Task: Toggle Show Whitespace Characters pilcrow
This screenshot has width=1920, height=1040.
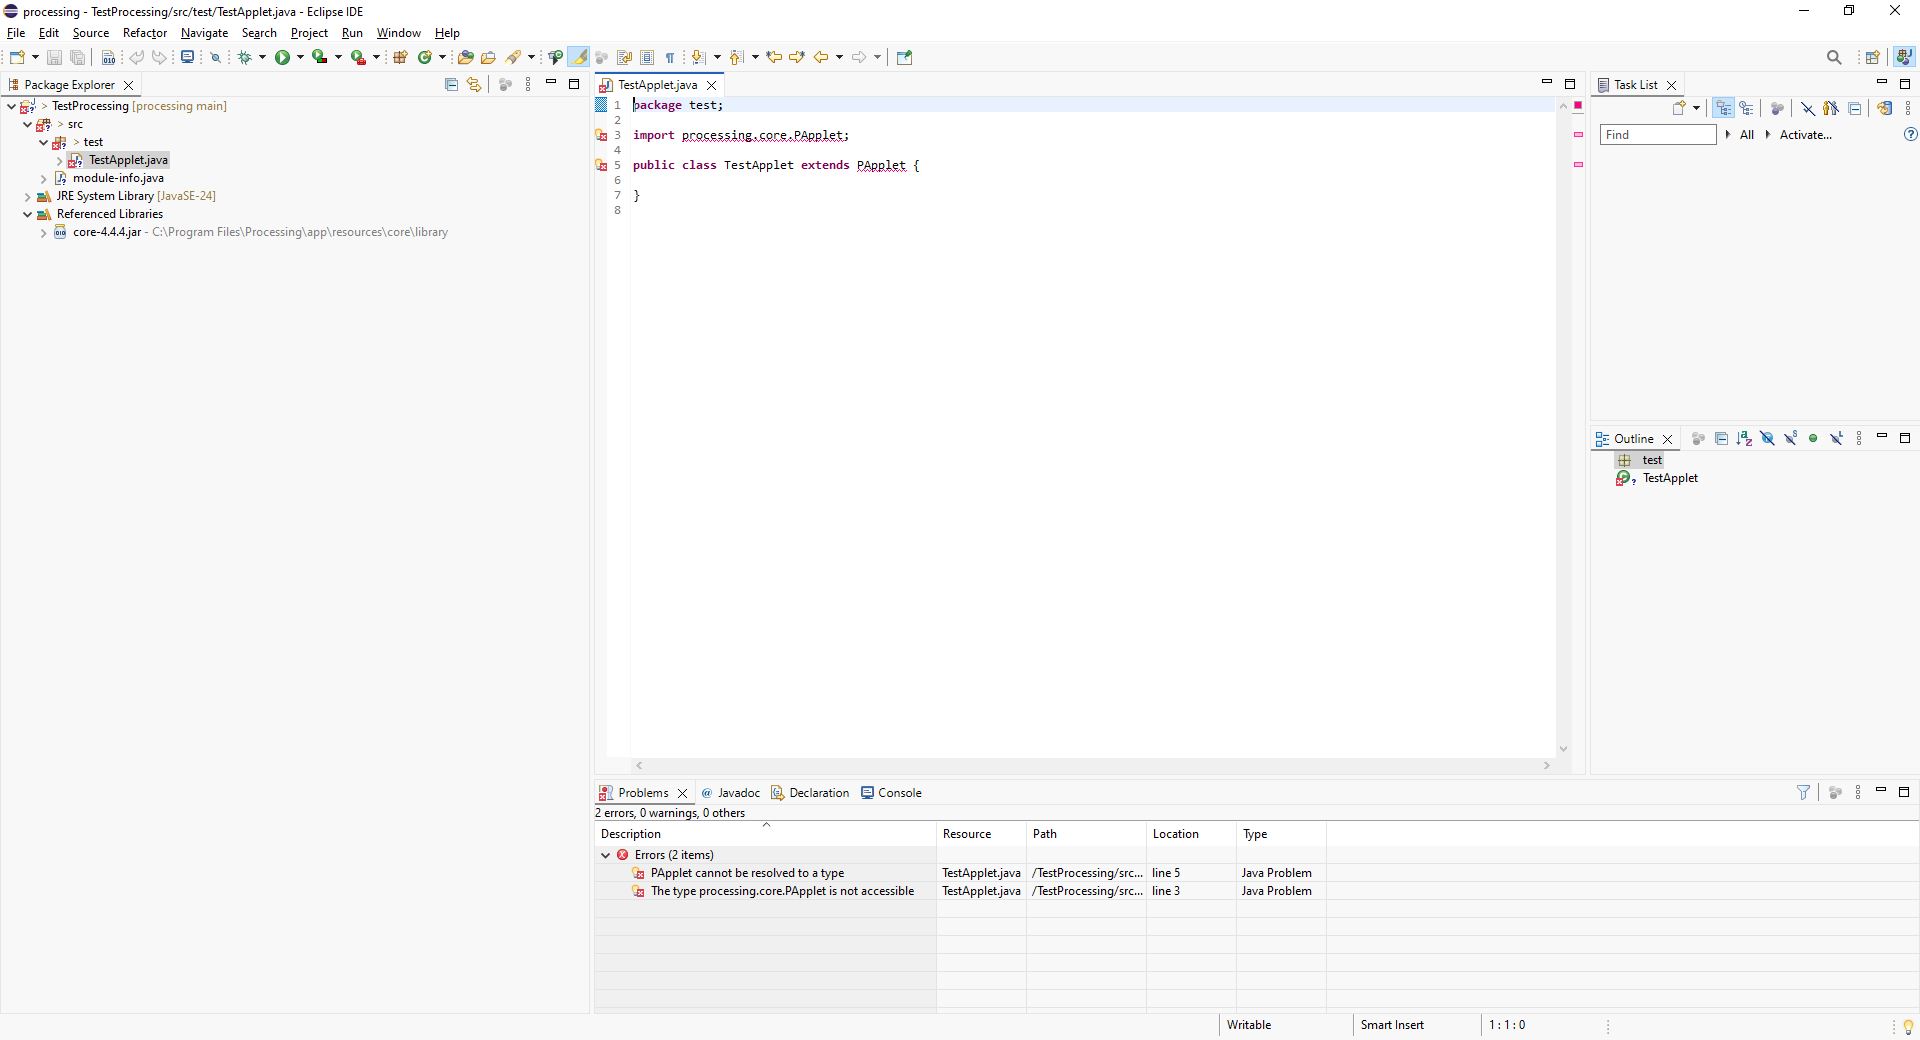Action: point(670,57)
